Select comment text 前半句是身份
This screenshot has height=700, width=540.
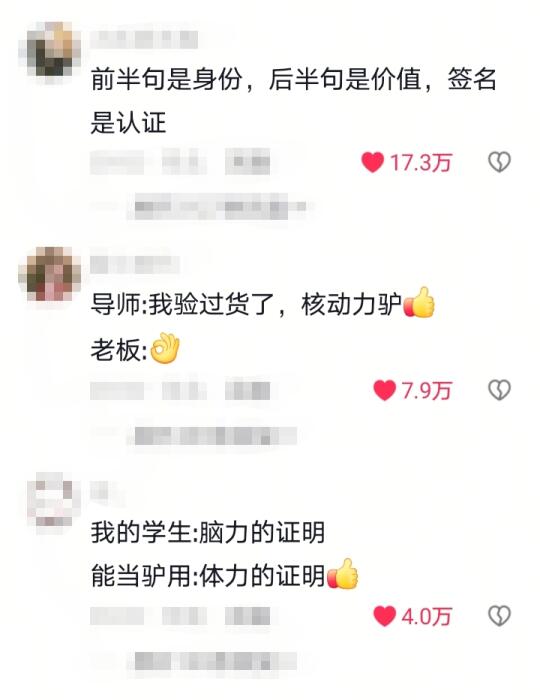click(x=166, y=79)
